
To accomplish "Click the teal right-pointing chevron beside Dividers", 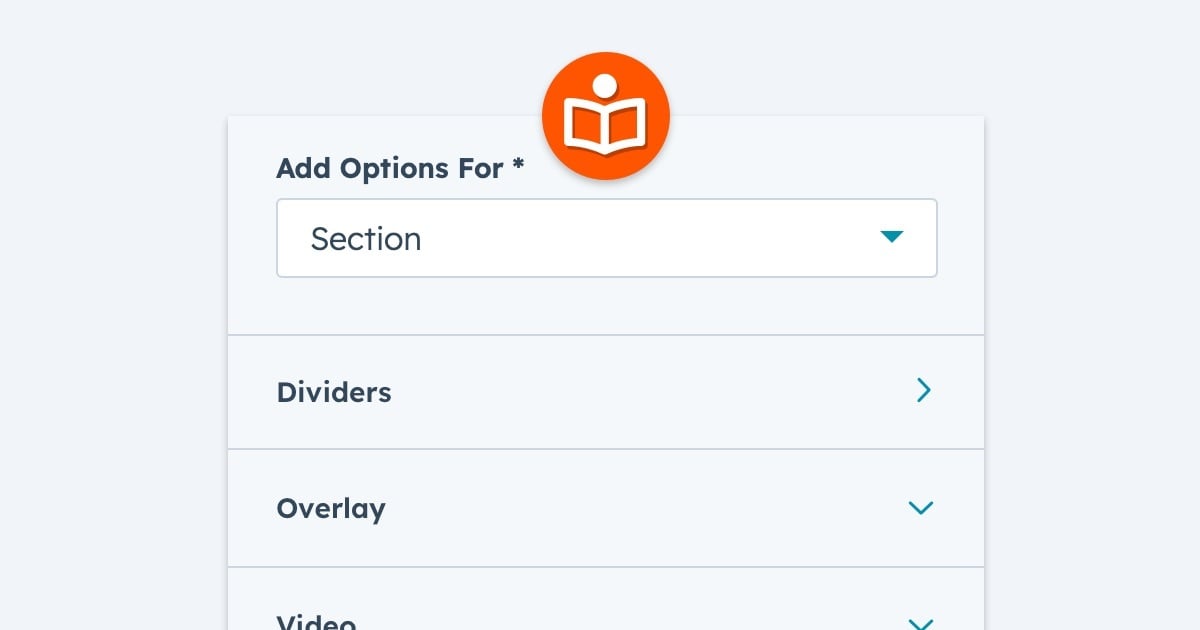I will click(924, 391).
